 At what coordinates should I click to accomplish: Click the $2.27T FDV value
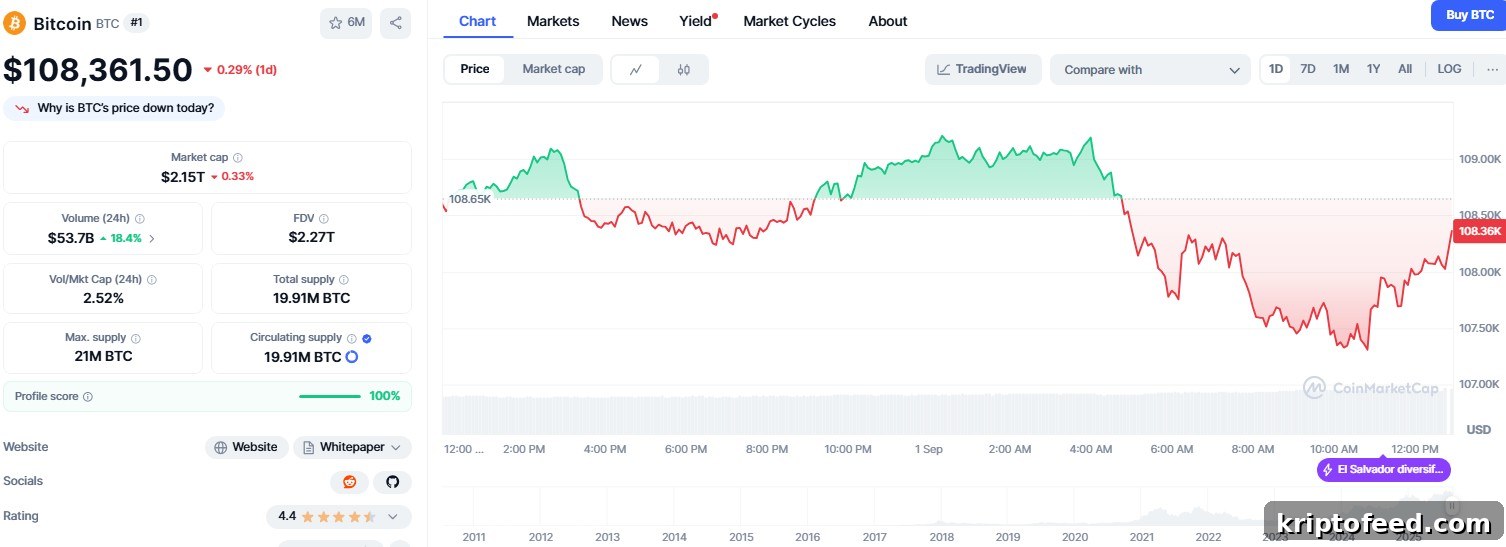pyautogui.click(x=311, y=237)
